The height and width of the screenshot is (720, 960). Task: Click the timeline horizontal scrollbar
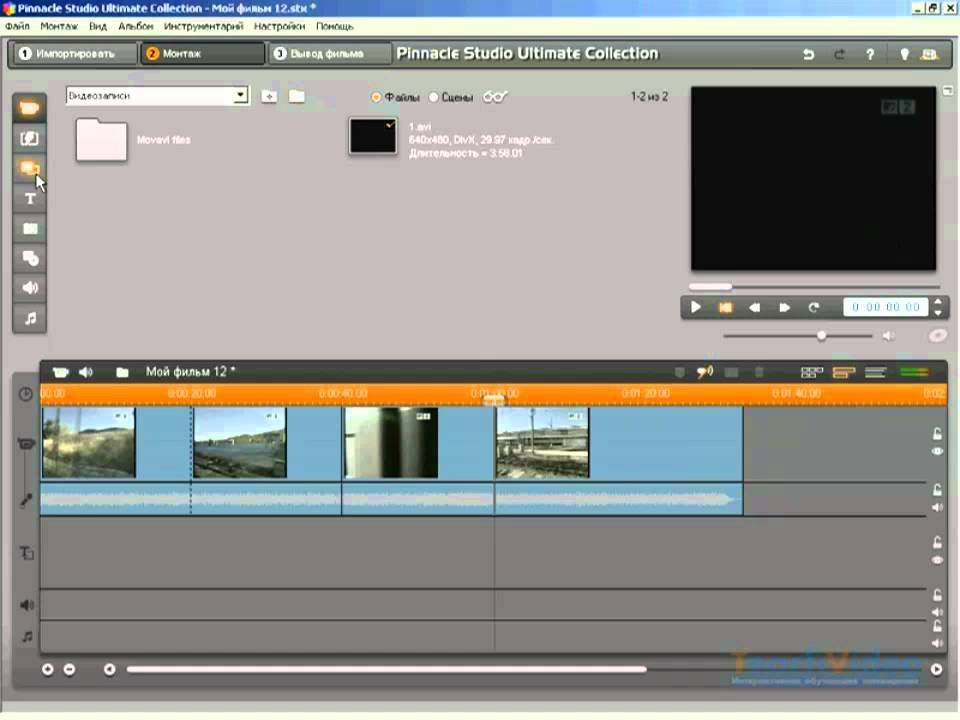386,670
